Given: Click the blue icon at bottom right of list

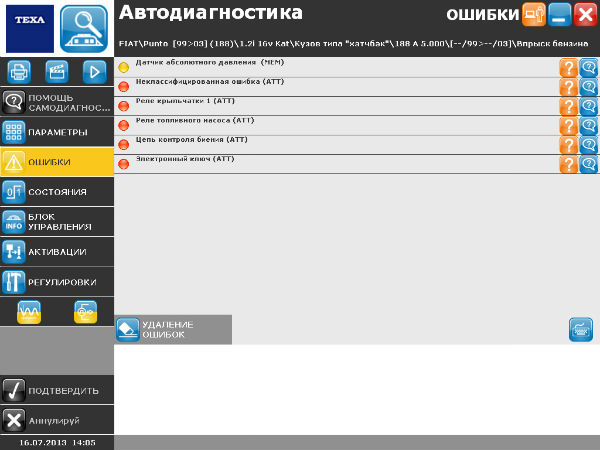Looking at the screenshot, I should point(581,330).
